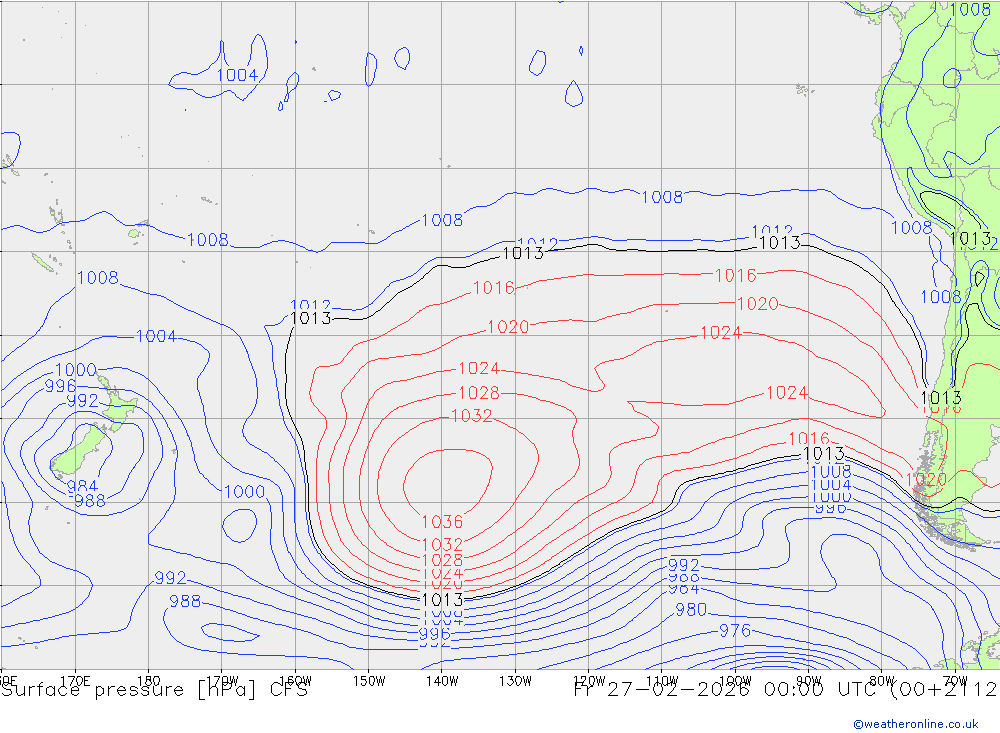
Task: Click the red 1032 label above the high center
Action: (471, 416)
